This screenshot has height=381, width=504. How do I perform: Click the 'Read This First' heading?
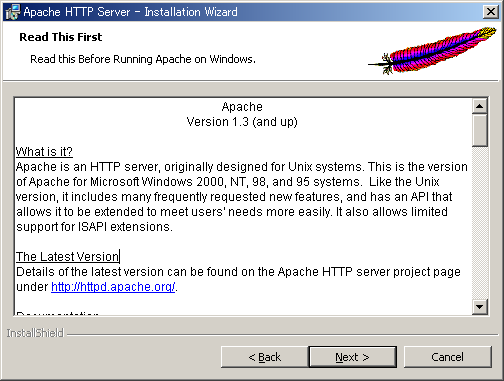61,37
